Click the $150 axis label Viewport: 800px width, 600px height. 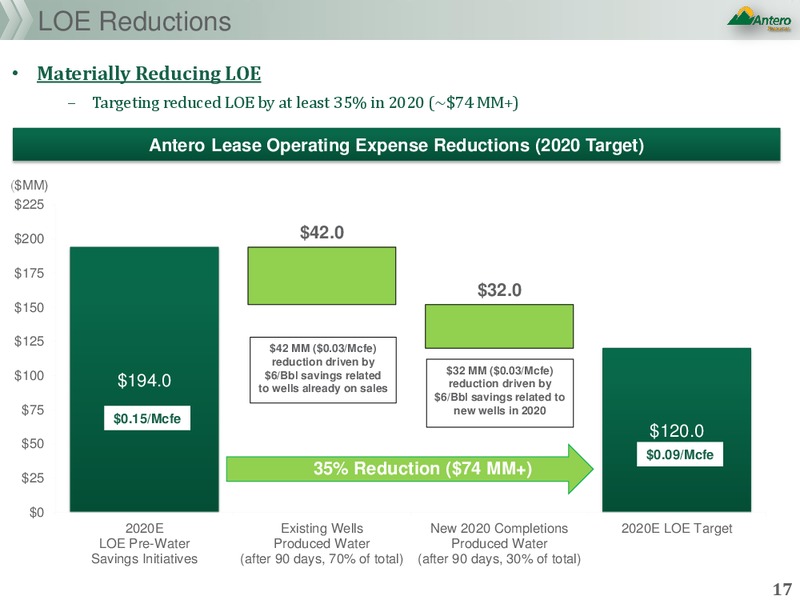[29, 307]
